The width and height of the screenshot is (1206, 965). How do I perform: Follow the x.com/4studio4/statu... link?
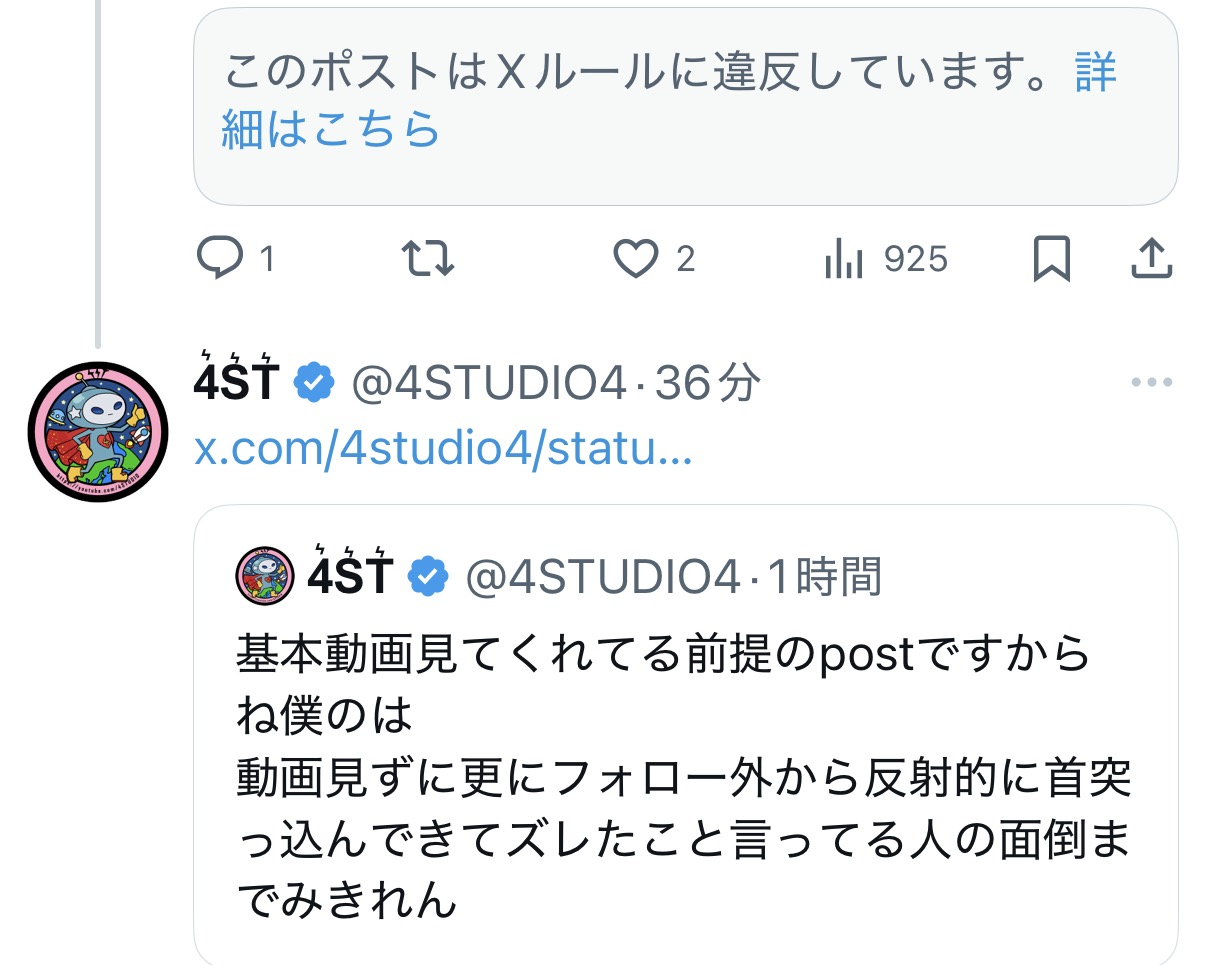click(x=443, y=451)
